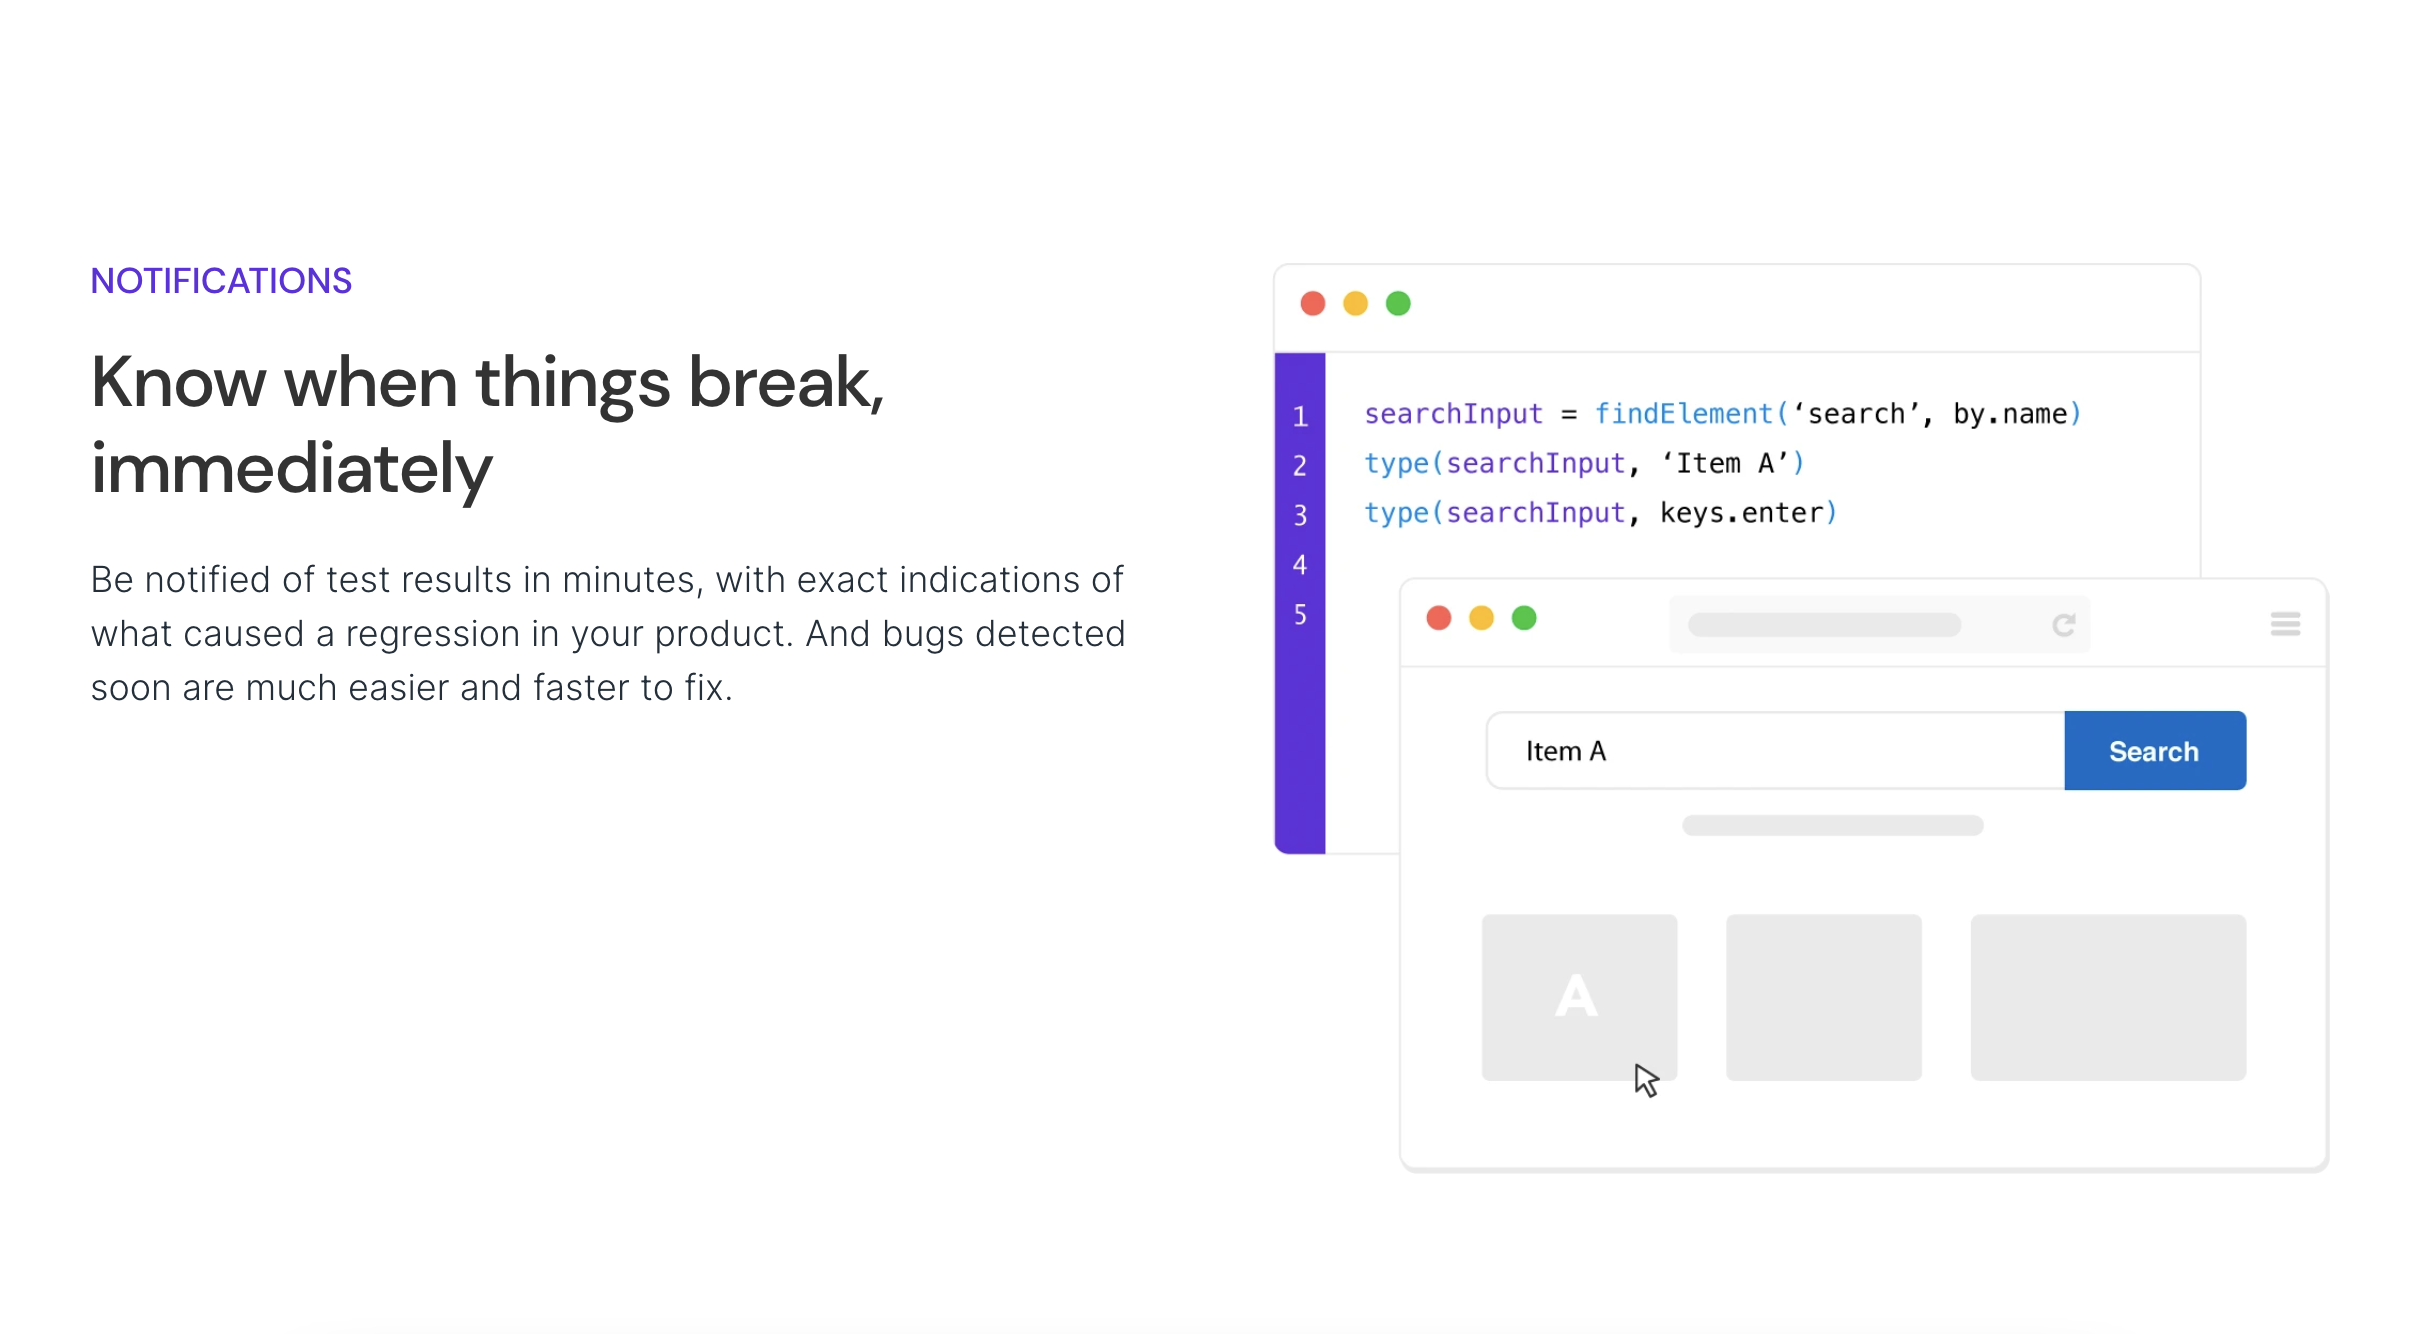Click line number 4 in code gutter

point(1300,564)
